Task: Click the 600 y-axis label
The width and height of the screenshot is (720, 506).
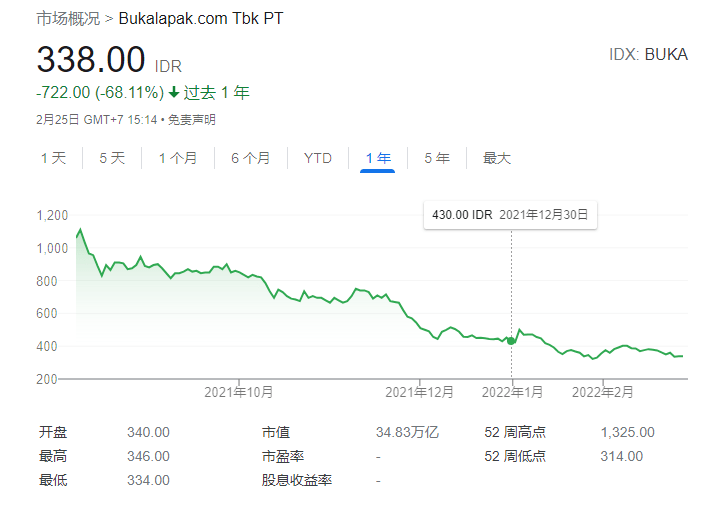Action: point(47,314)
